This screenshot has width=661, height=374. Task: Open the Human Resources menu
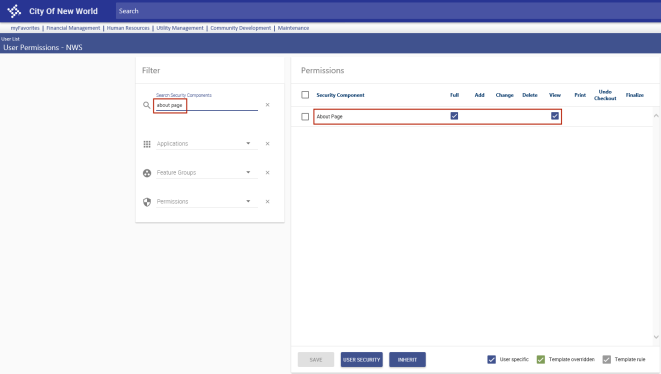(128, 28)
